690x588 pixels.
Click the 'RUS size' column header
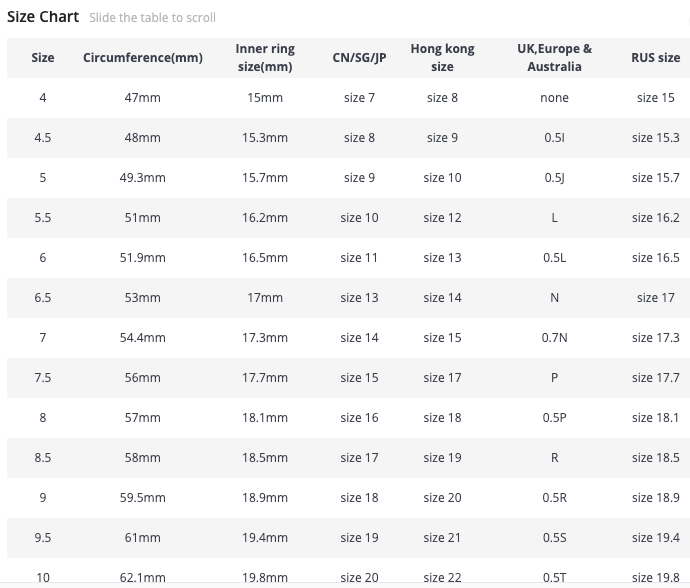pyautogui.click(x=655, y=58)
